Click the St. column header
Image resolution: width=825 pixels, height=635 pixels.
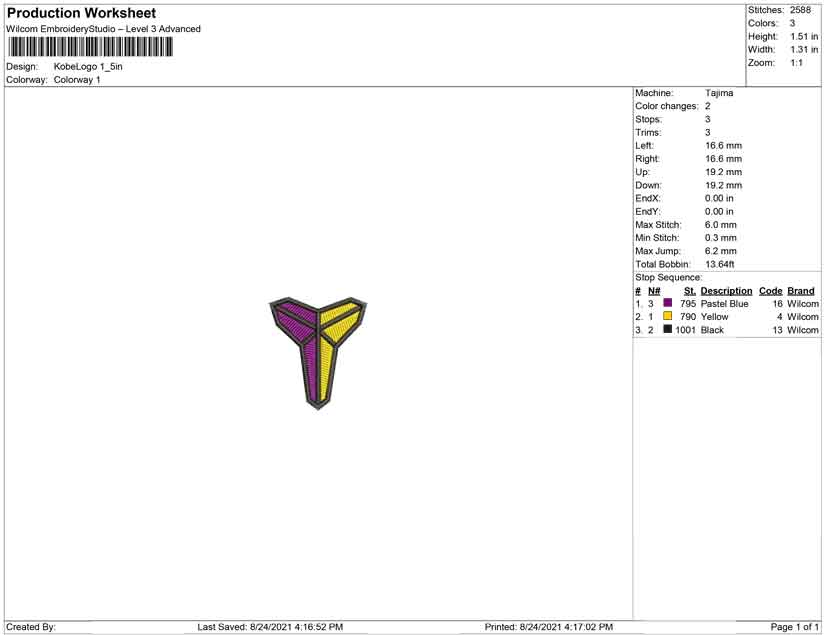coord(689,291)
